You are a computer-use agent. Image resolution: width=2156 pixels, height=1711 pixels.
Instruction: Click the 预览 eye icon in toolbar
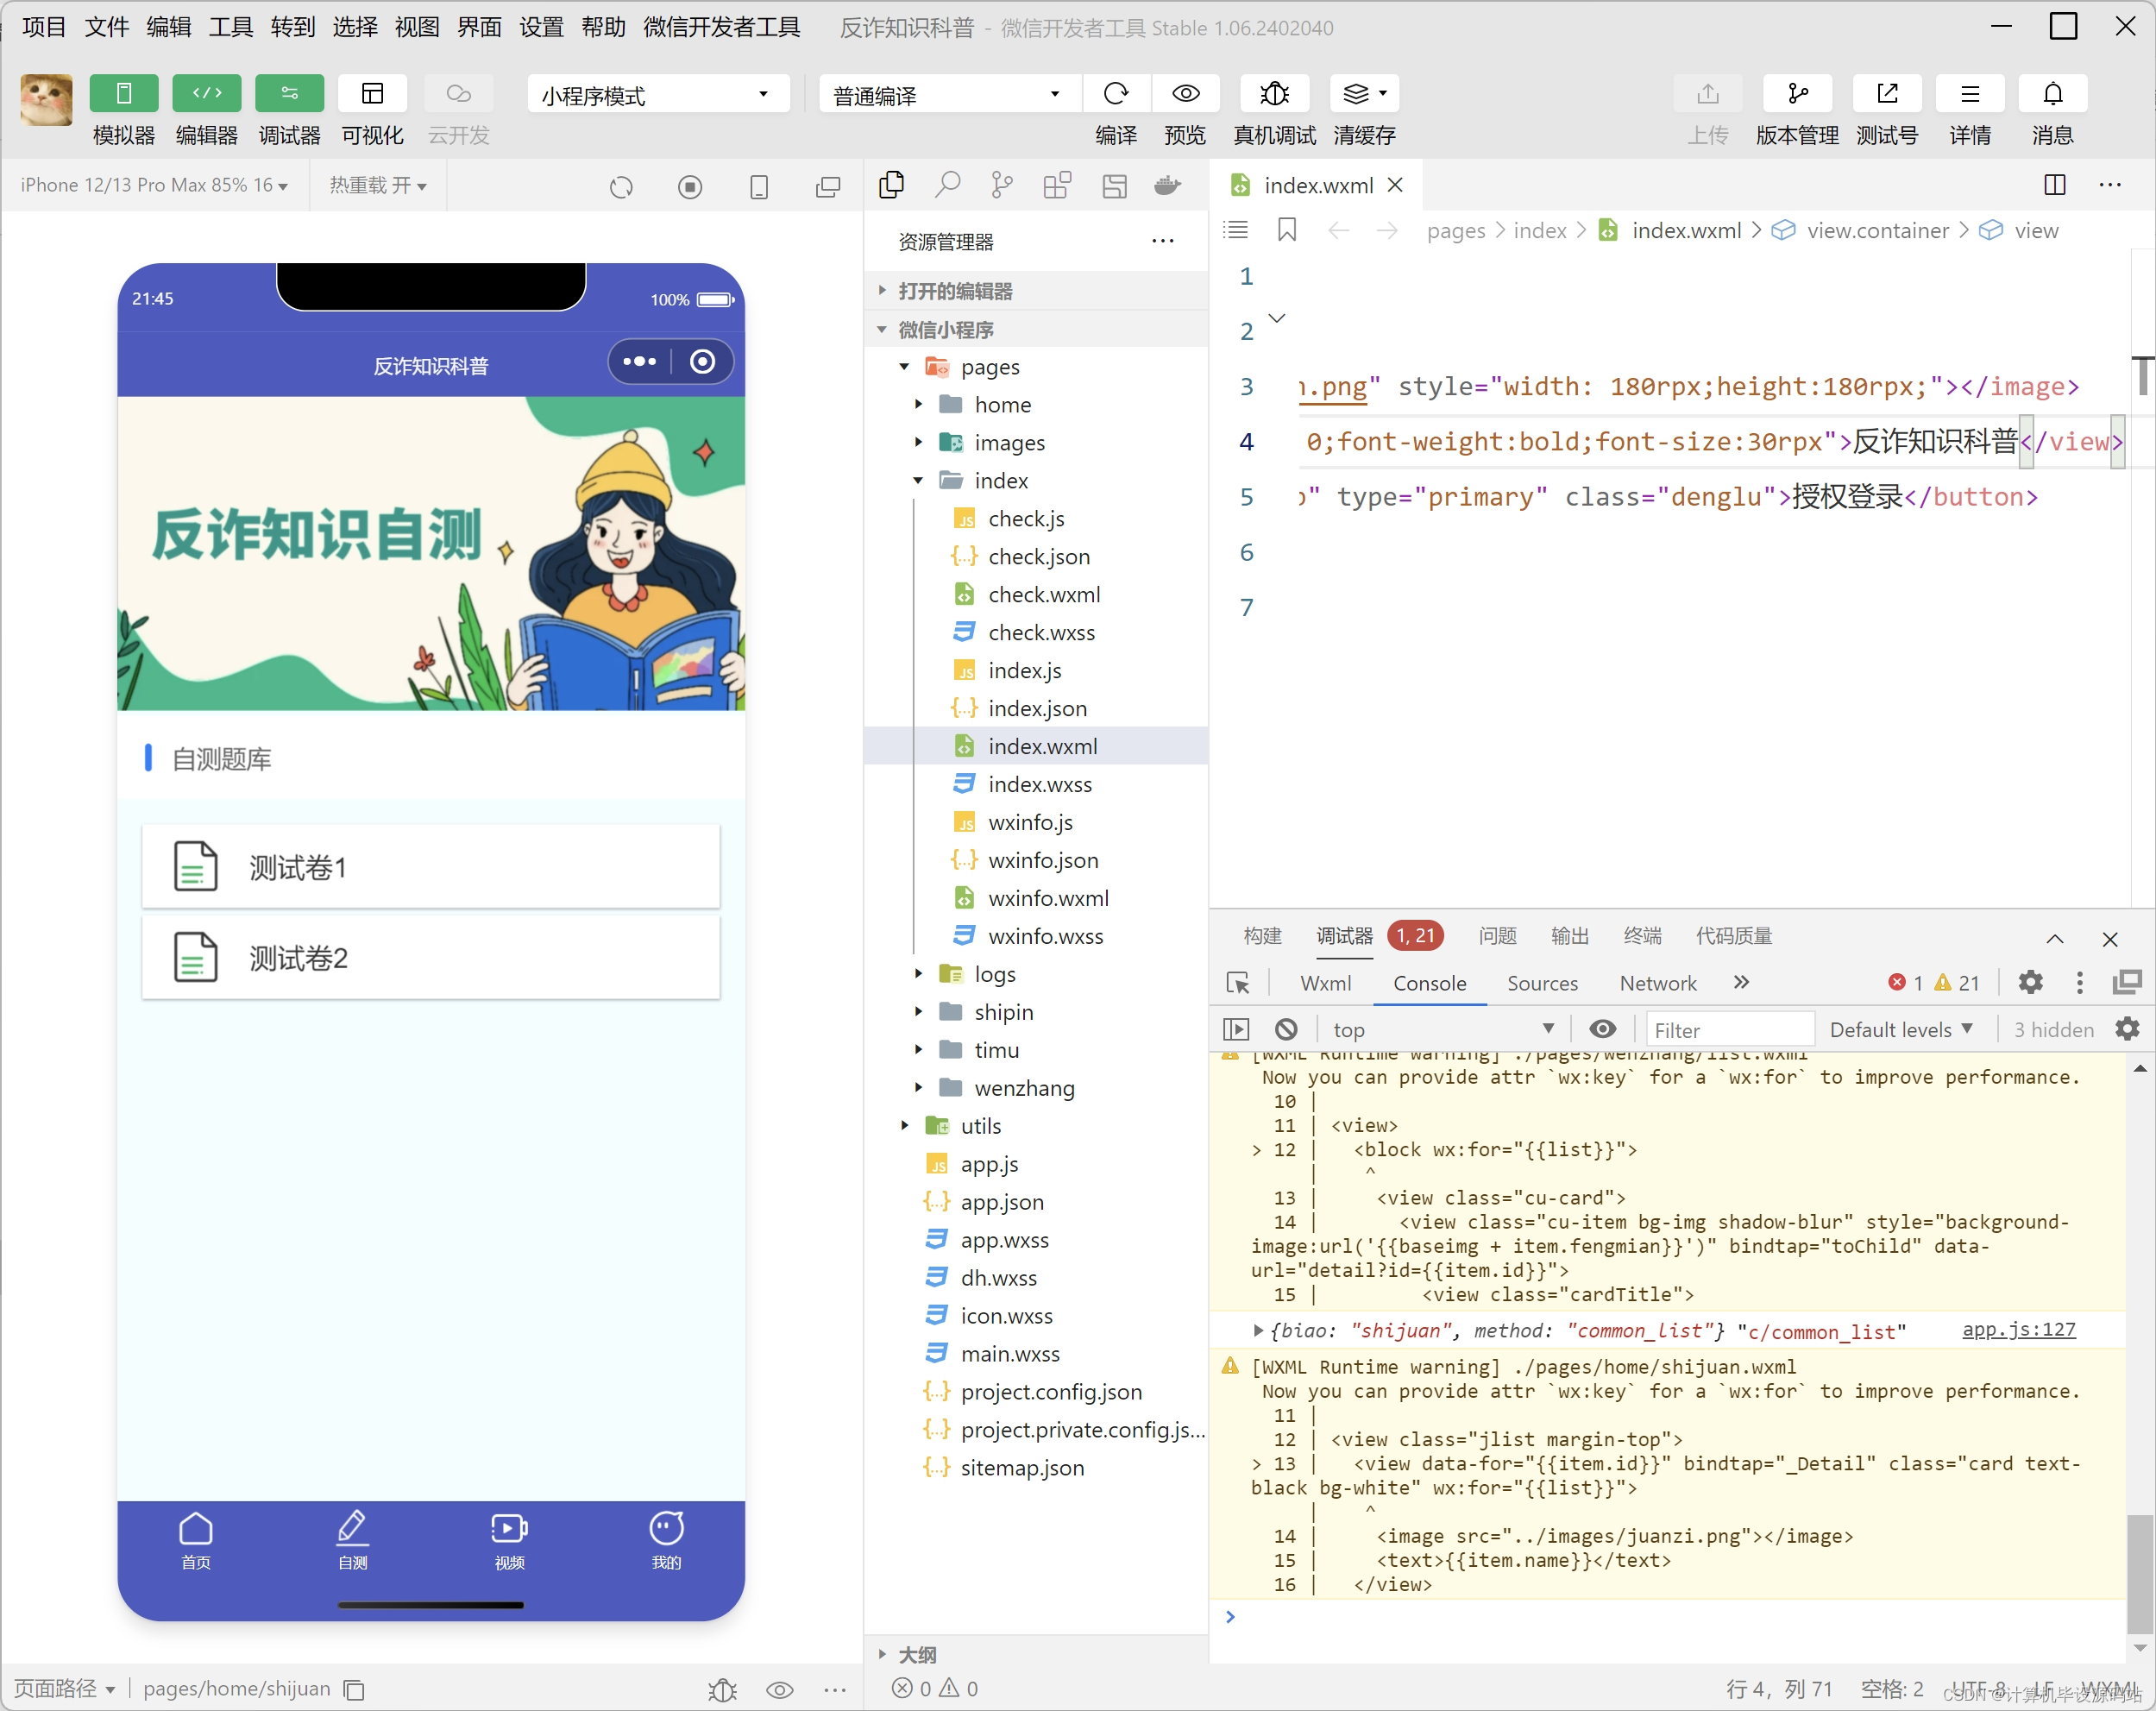point(1185,94)
